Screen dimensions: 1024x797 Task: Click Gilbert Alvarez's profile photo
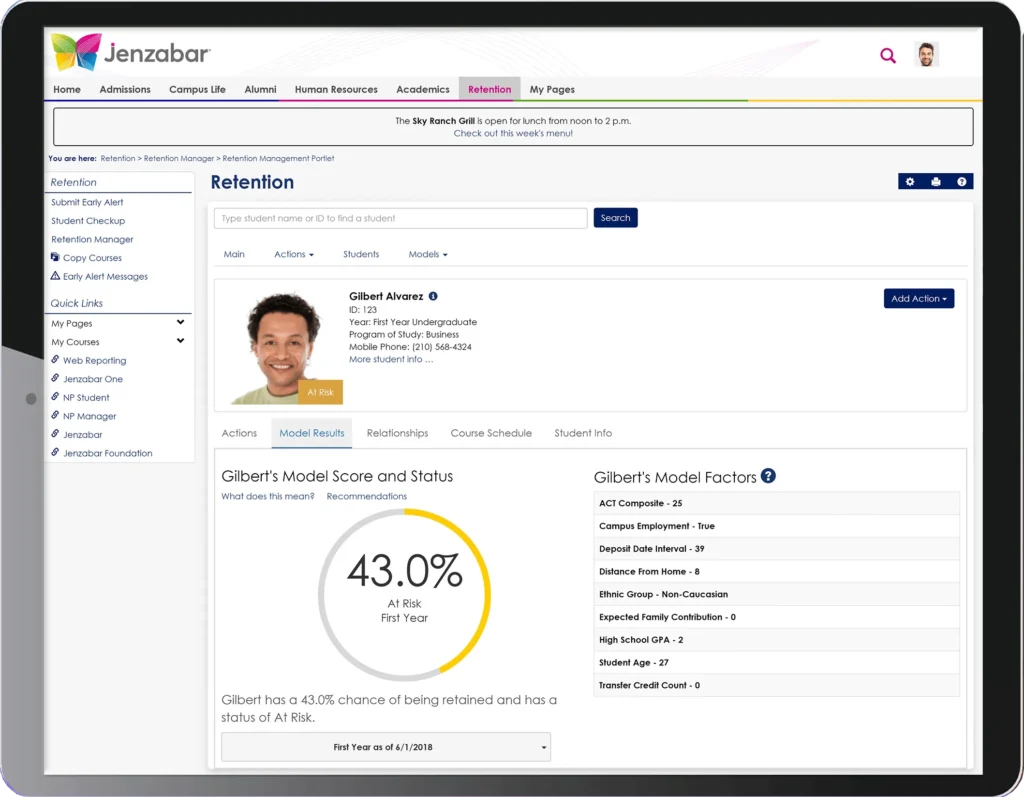(x=280, y=346)
